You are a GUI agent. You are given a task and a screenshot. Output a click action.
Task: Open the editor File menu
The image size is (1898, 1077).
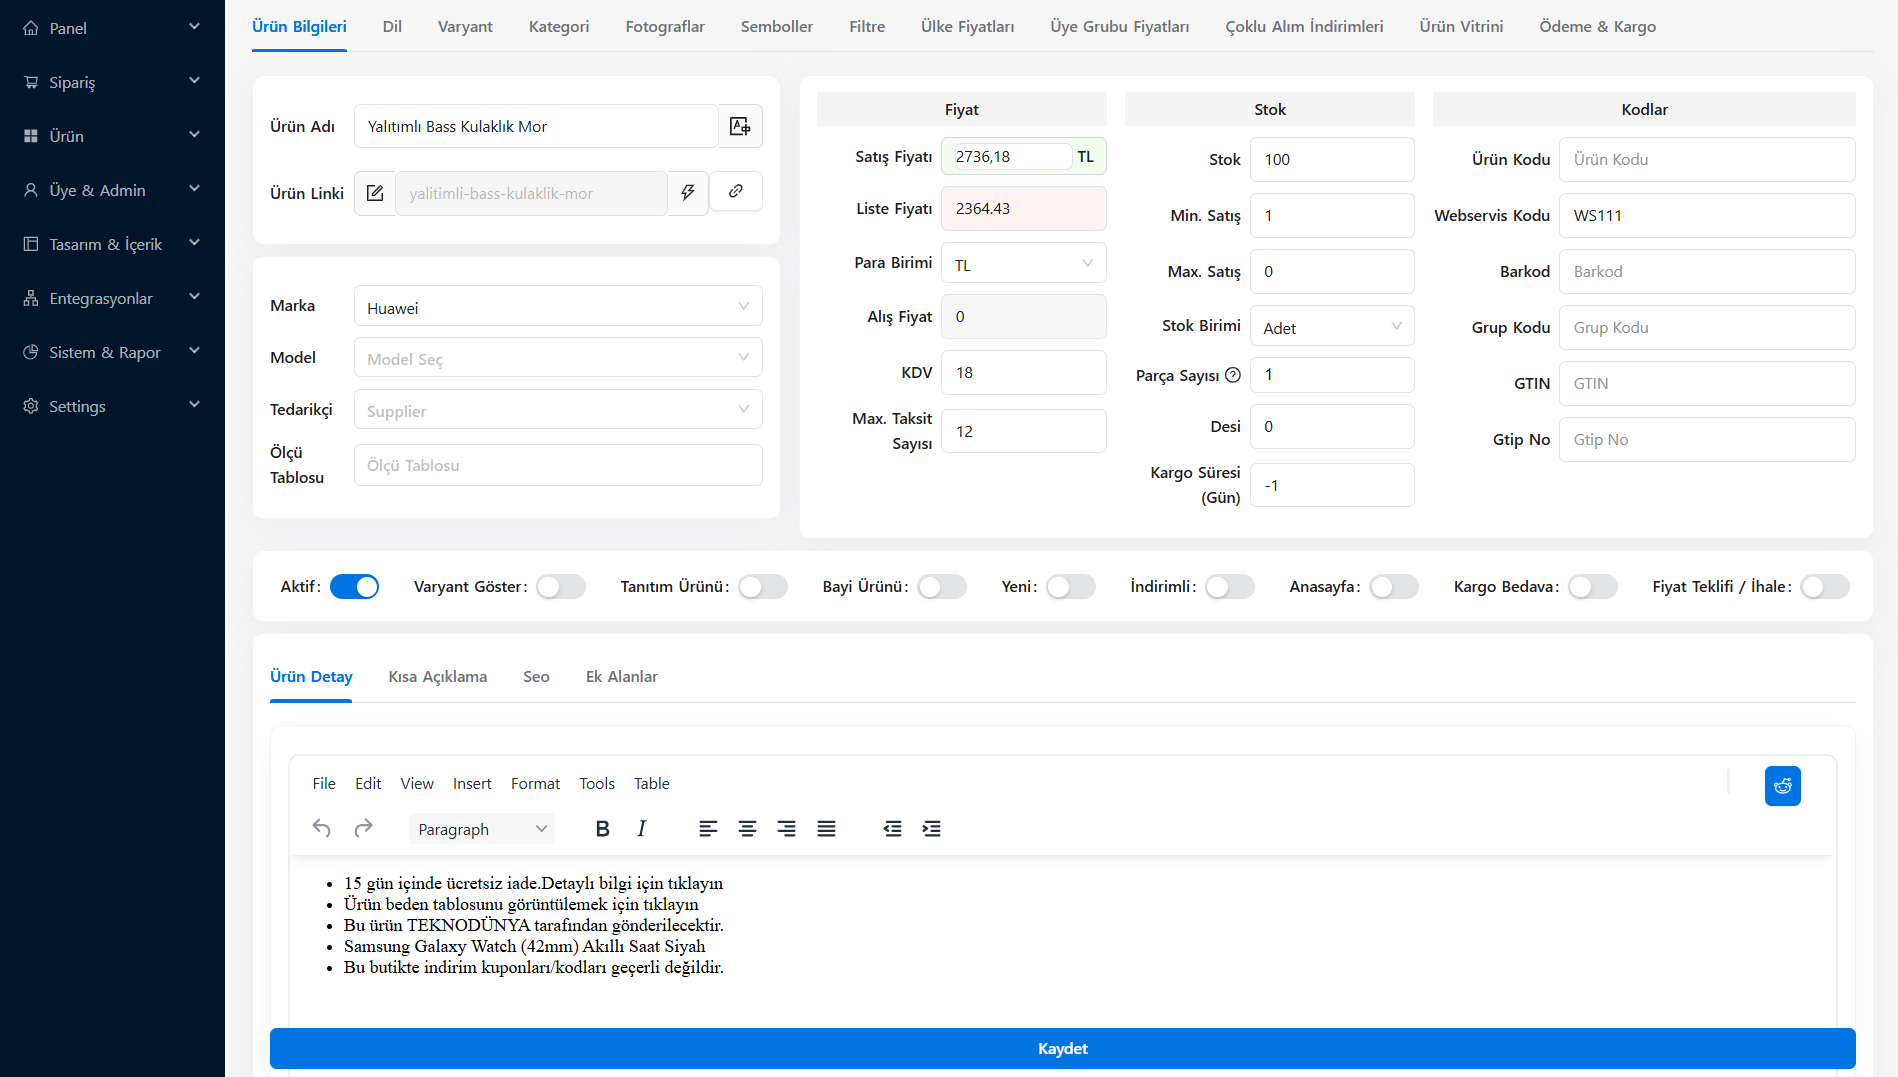(324, 784)
